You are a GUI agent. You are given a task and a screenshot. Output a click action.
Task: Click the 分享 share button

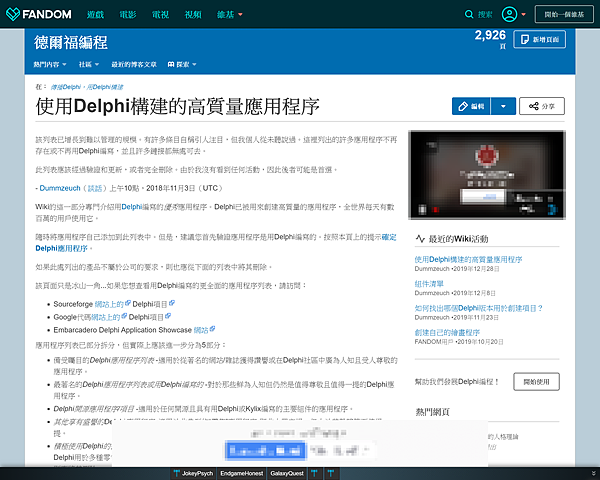point(541,106)
